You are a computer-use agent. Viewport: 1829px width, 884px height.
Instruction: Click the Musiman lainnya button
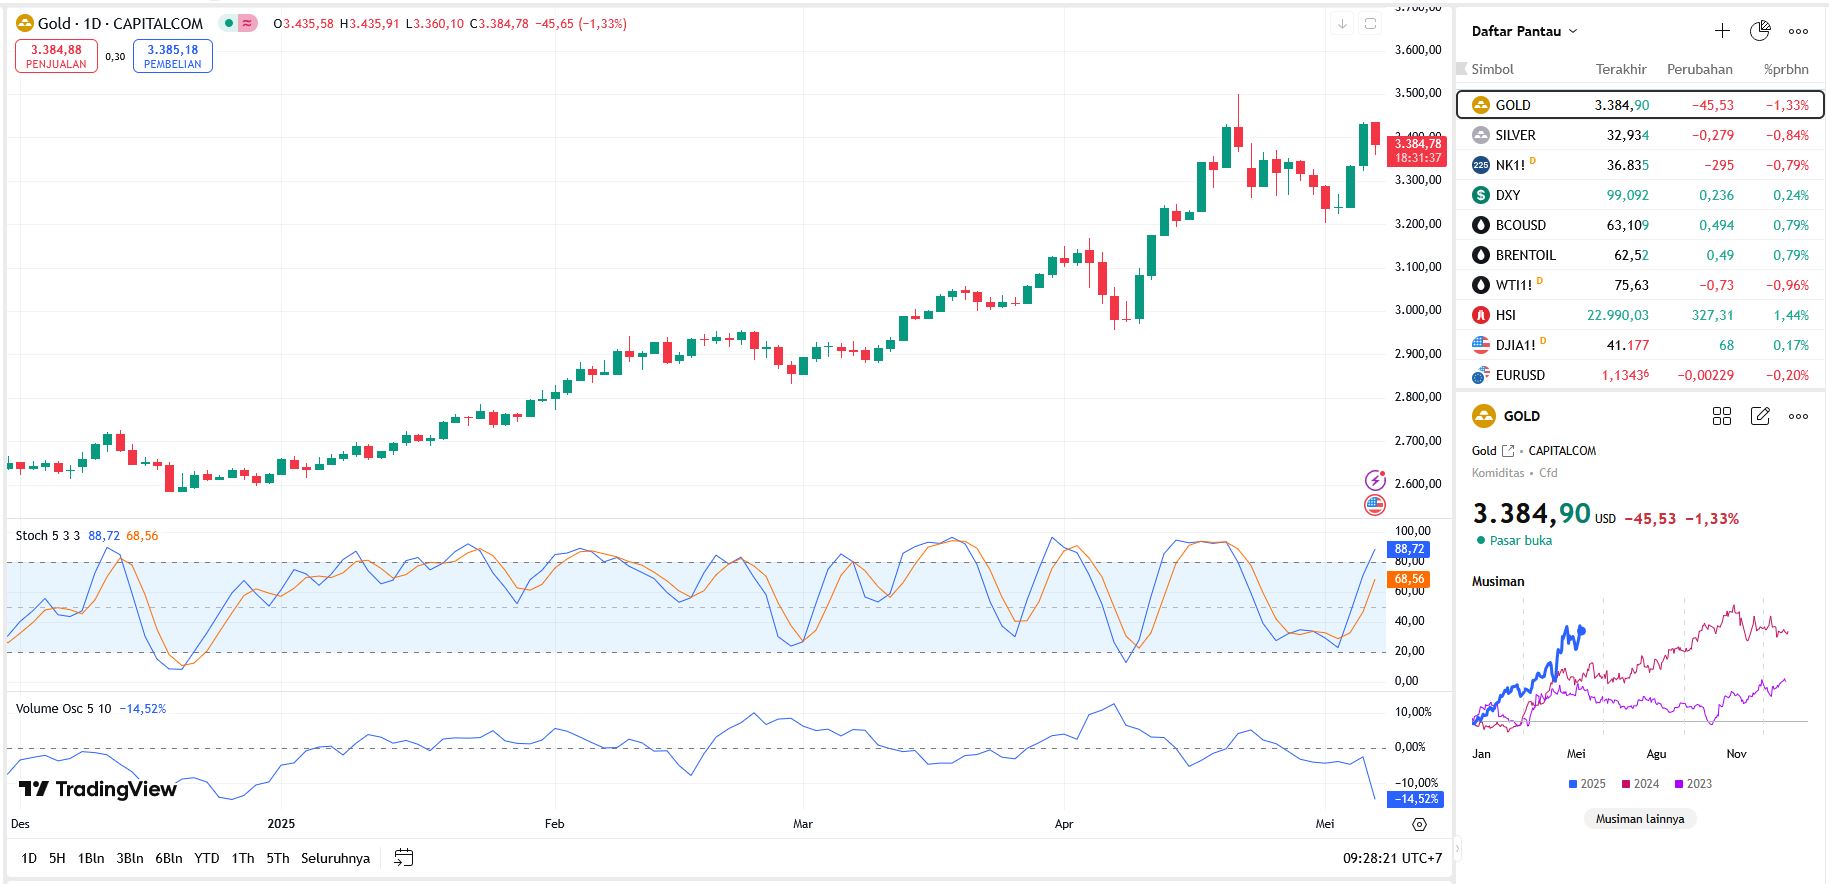pyautogui.click(x=1639, y=819)
